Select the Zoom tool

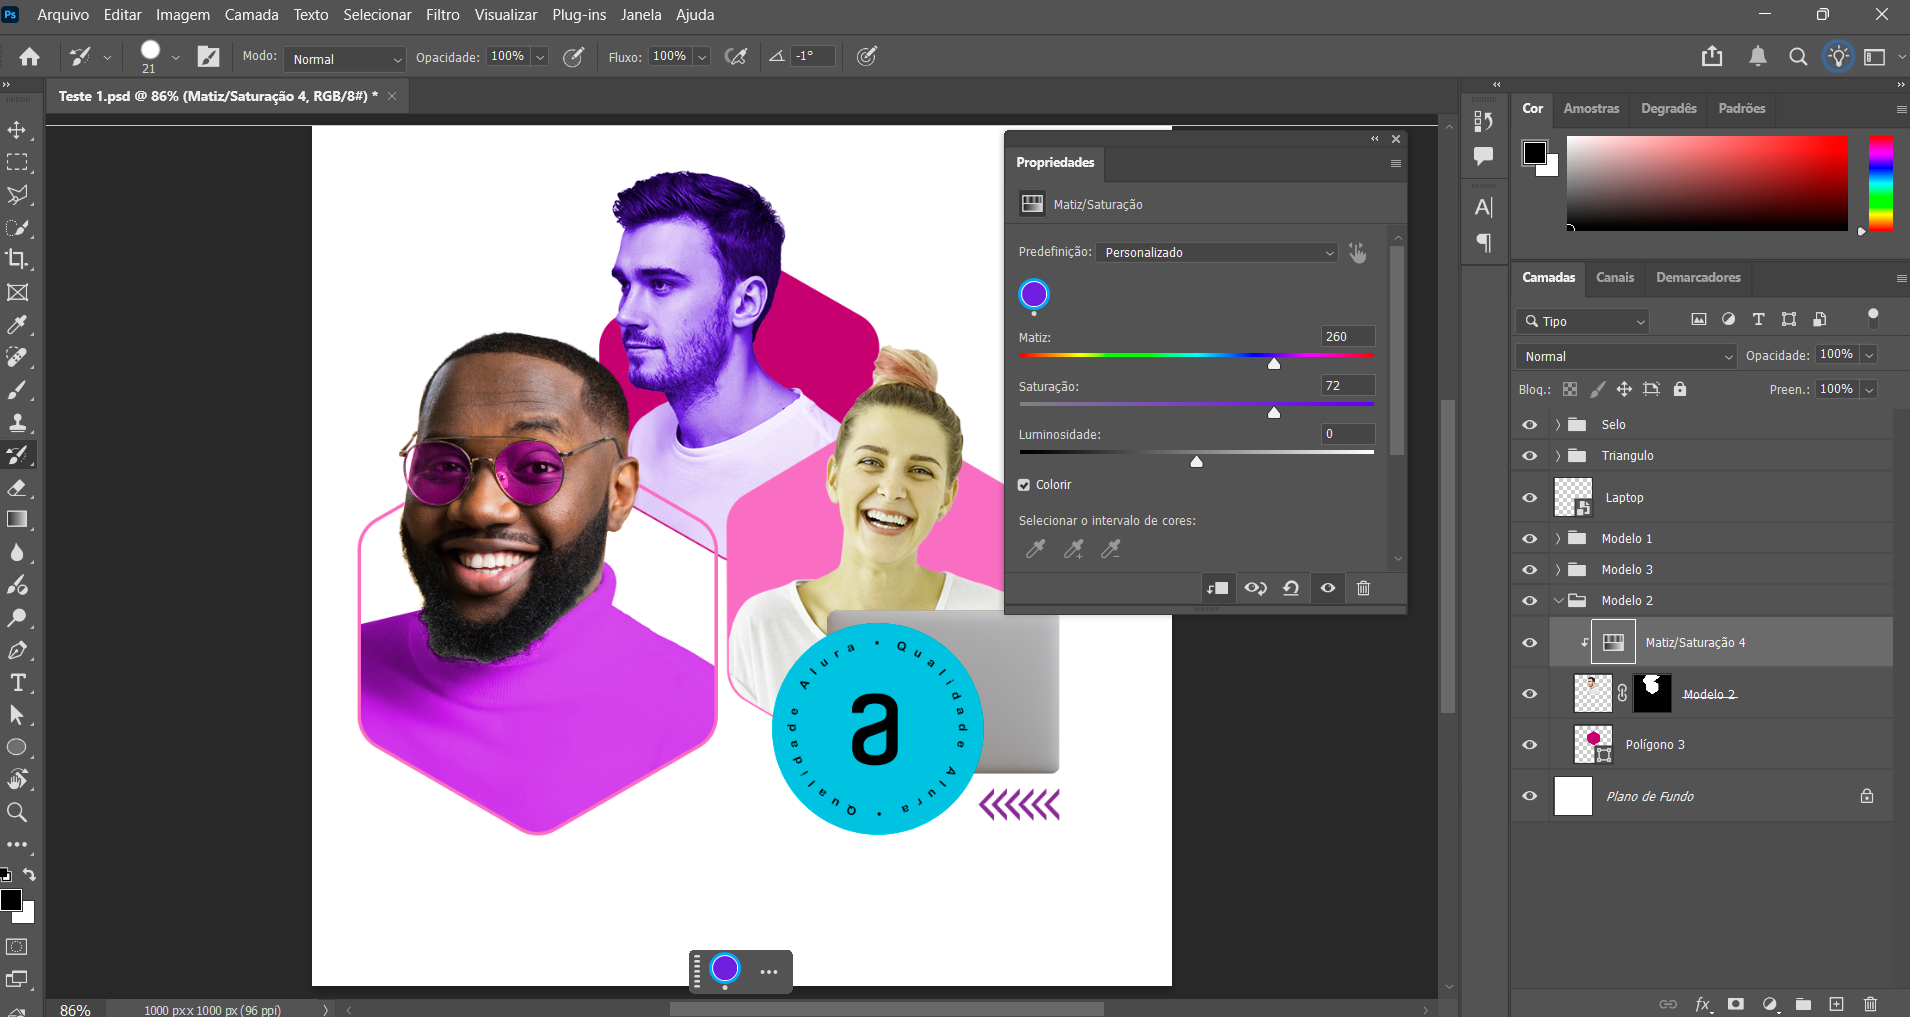coord(17,812)
